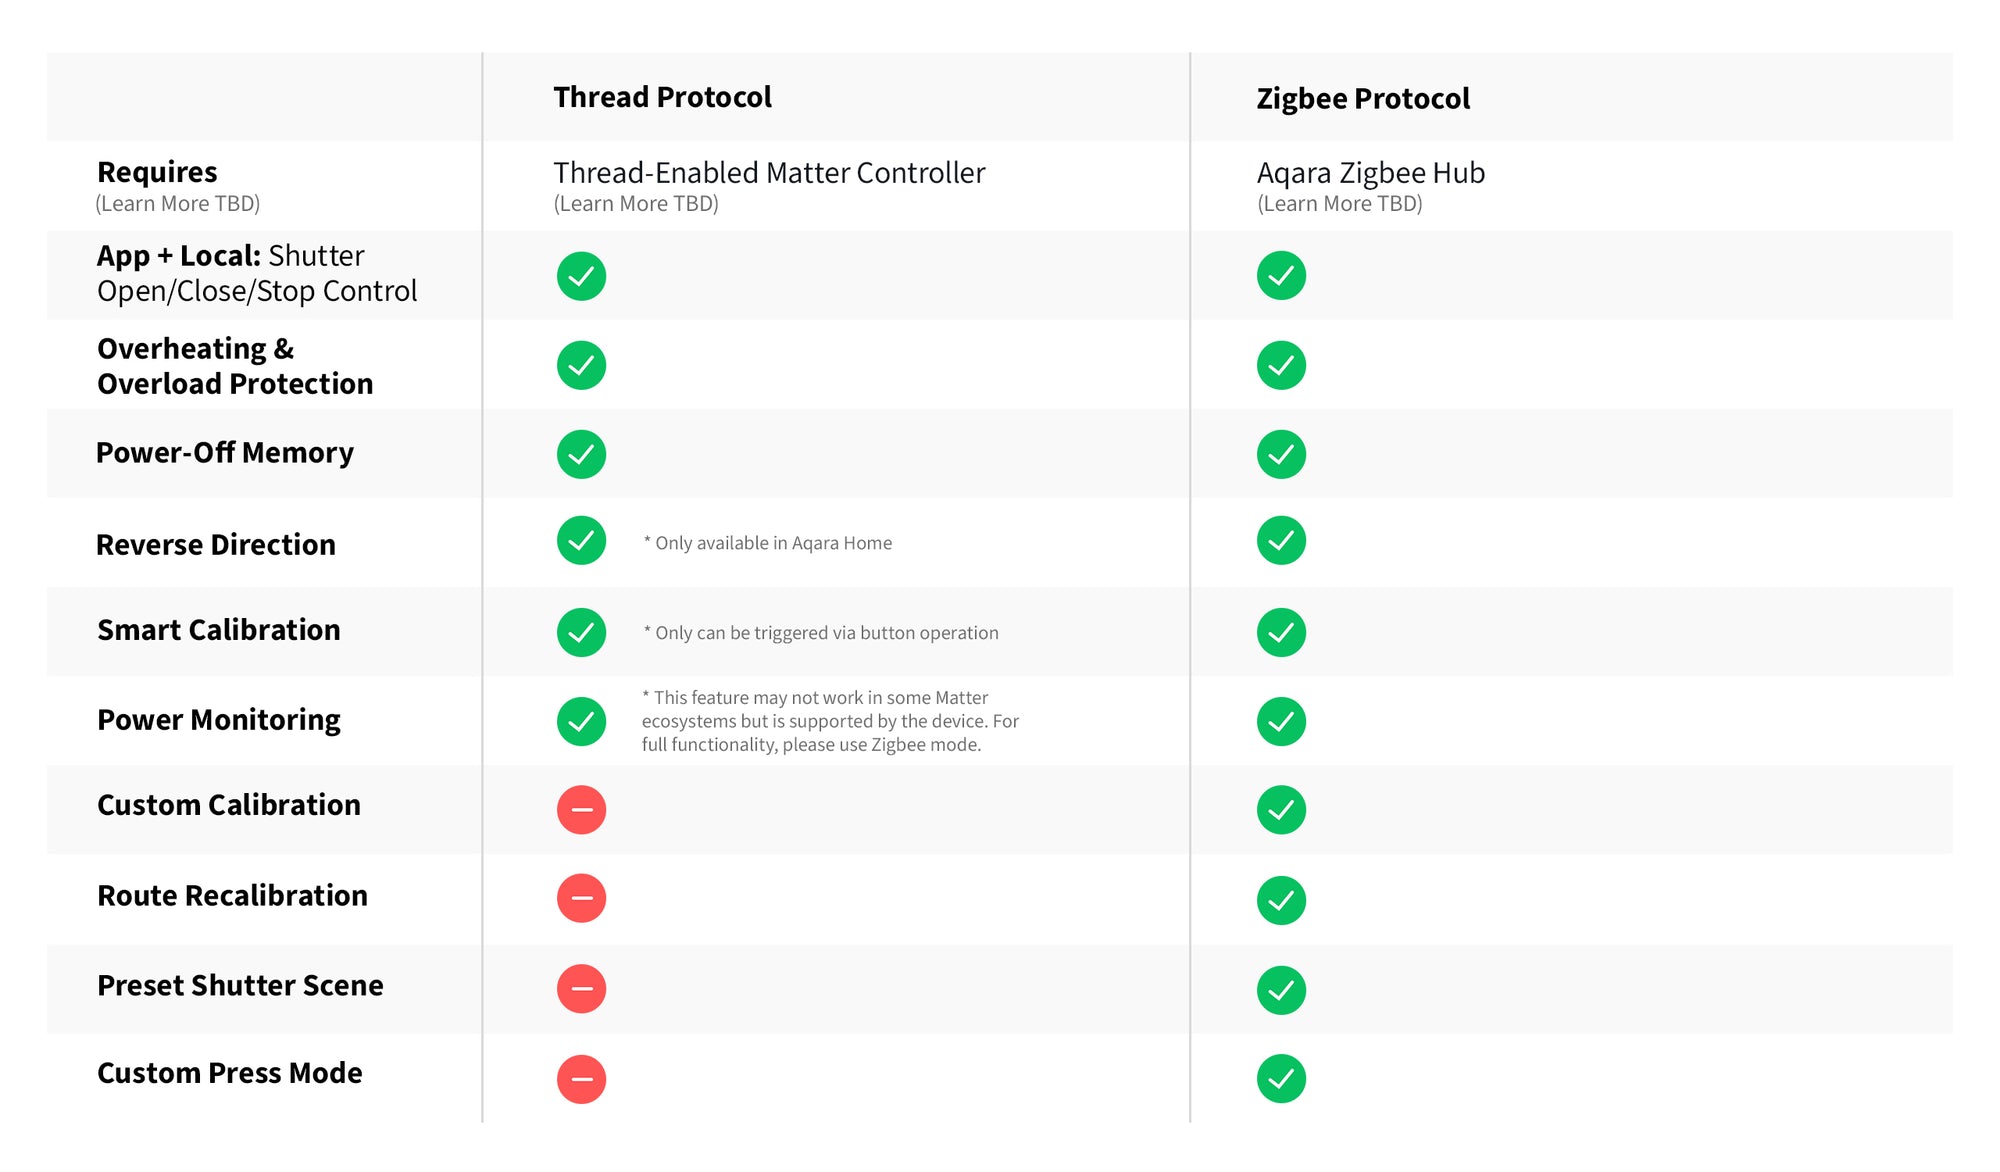The width and height of the screenshot is (2000, 1172).
Task: Click the 'Only available in Aqara Home' note
Action: coord(768,543)
